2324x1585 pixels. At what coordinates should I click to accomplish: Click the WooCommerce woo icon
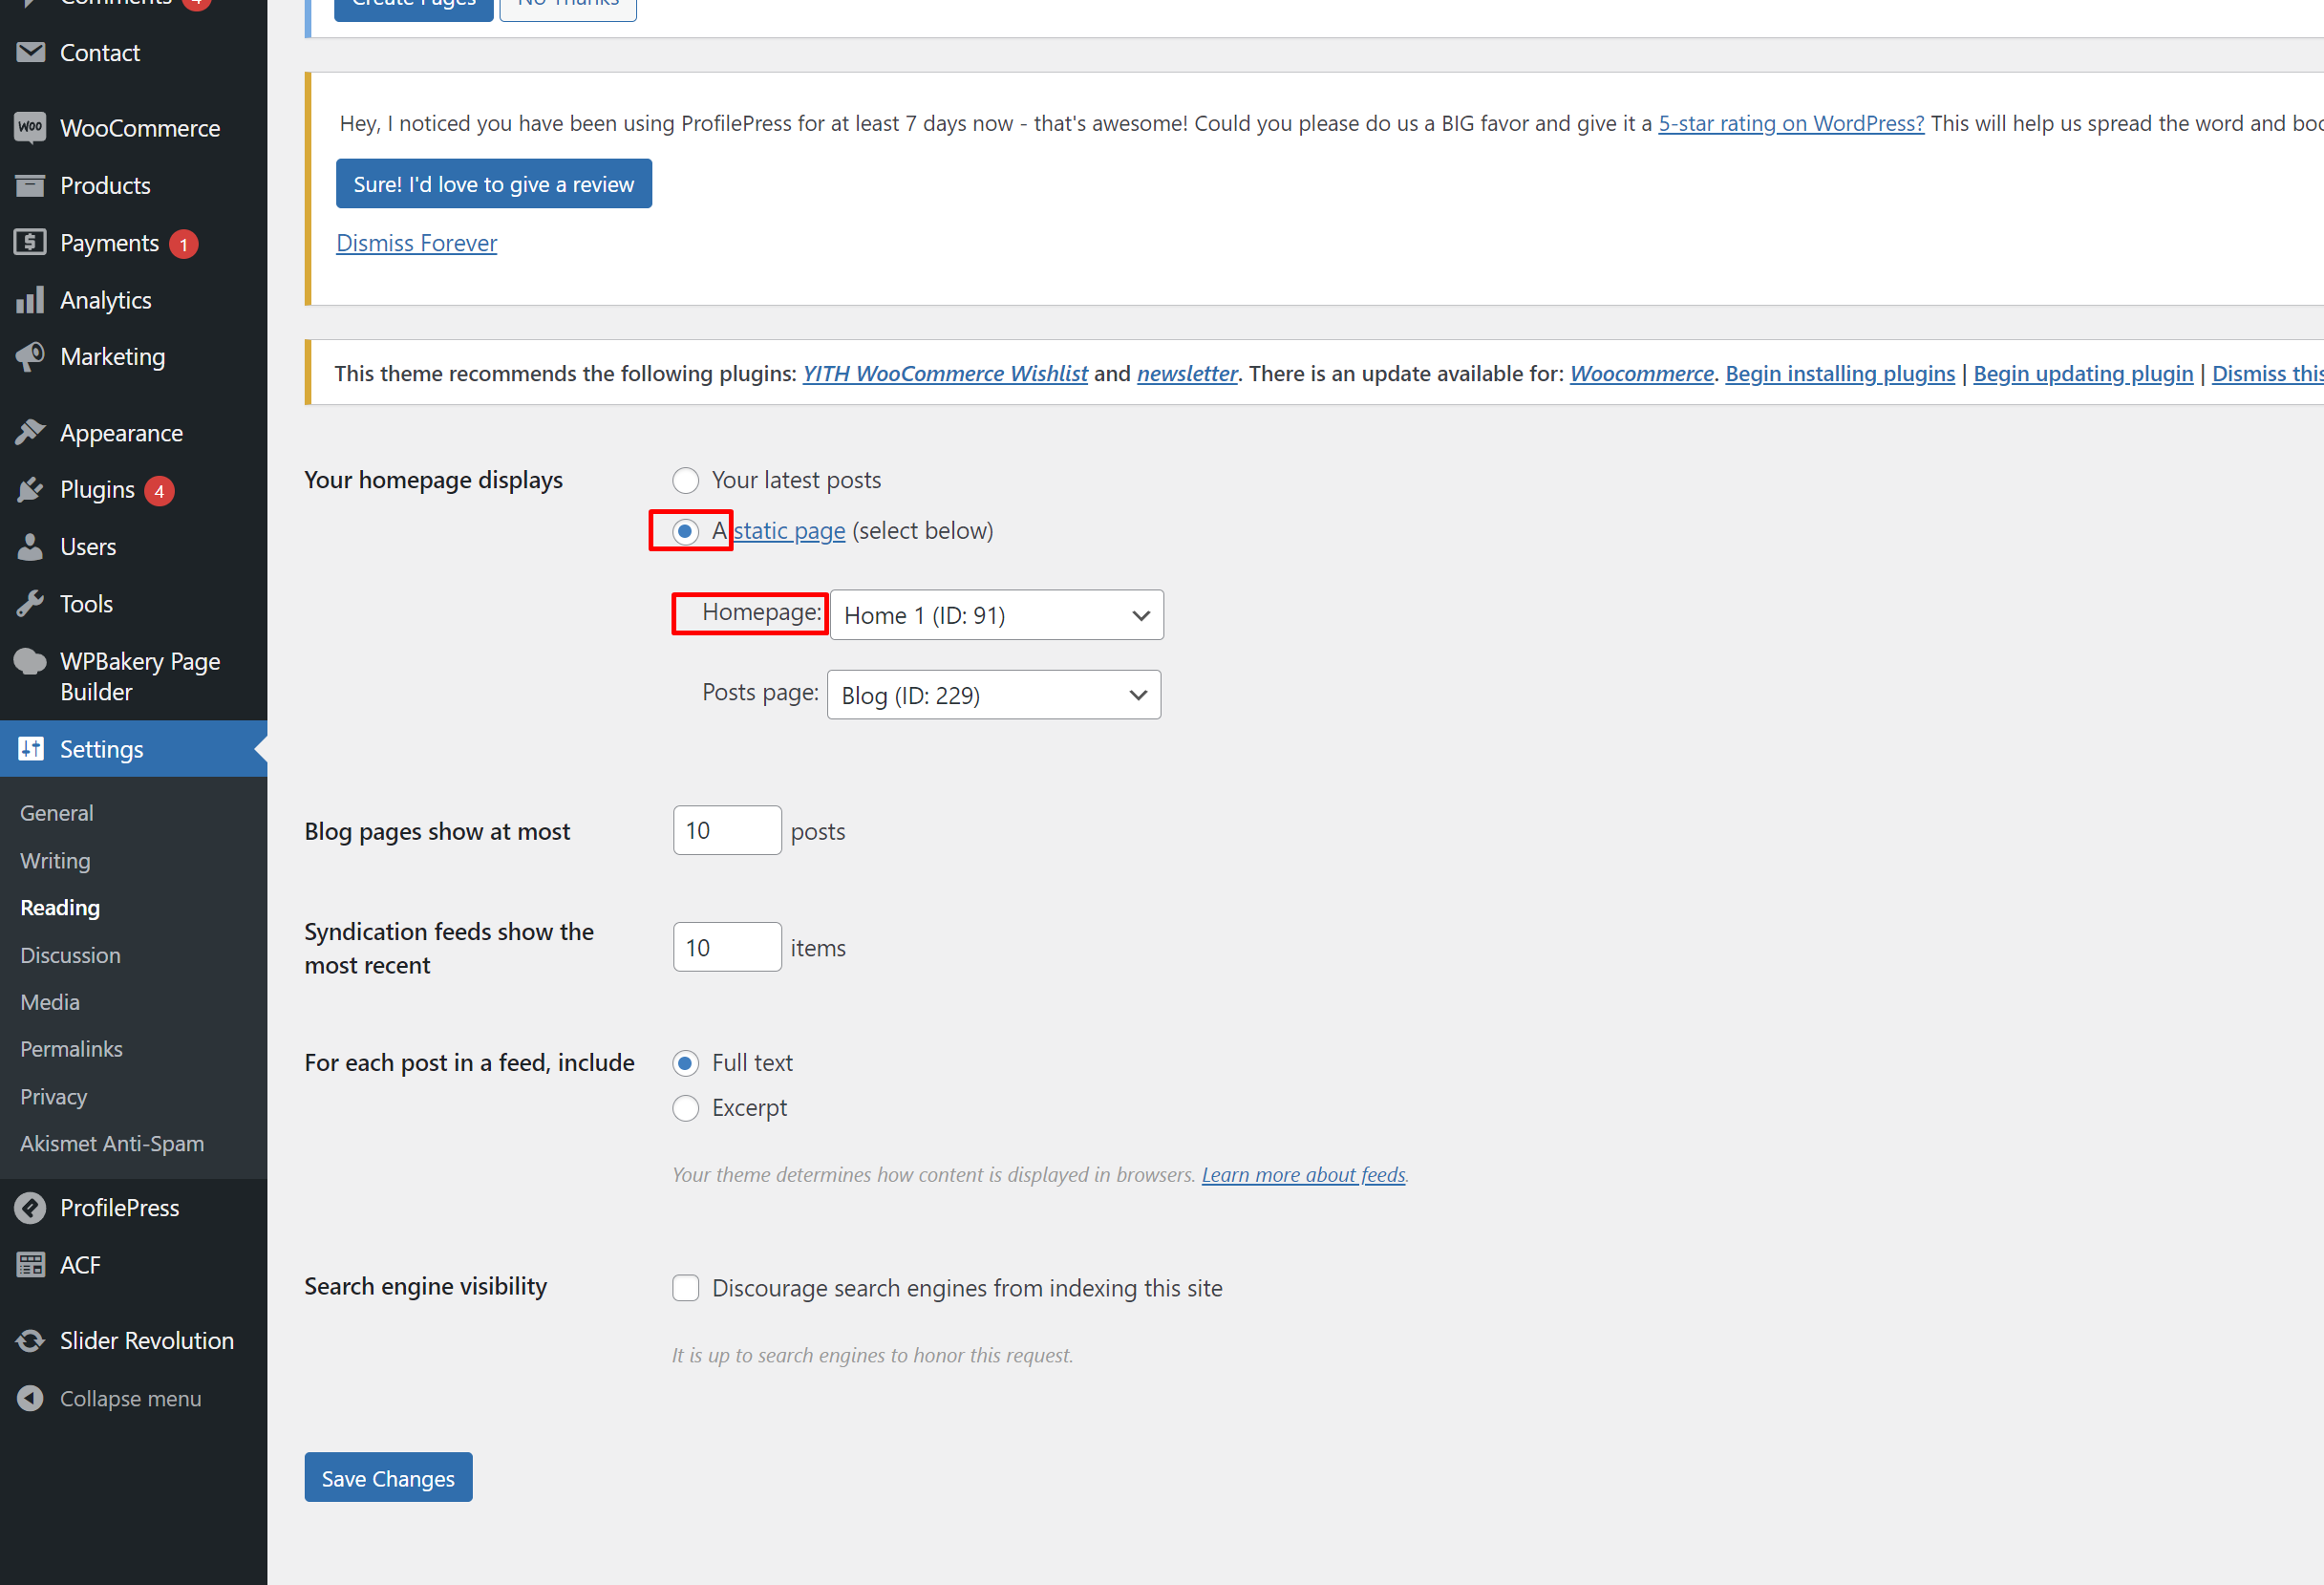click(x=31, y=127)
